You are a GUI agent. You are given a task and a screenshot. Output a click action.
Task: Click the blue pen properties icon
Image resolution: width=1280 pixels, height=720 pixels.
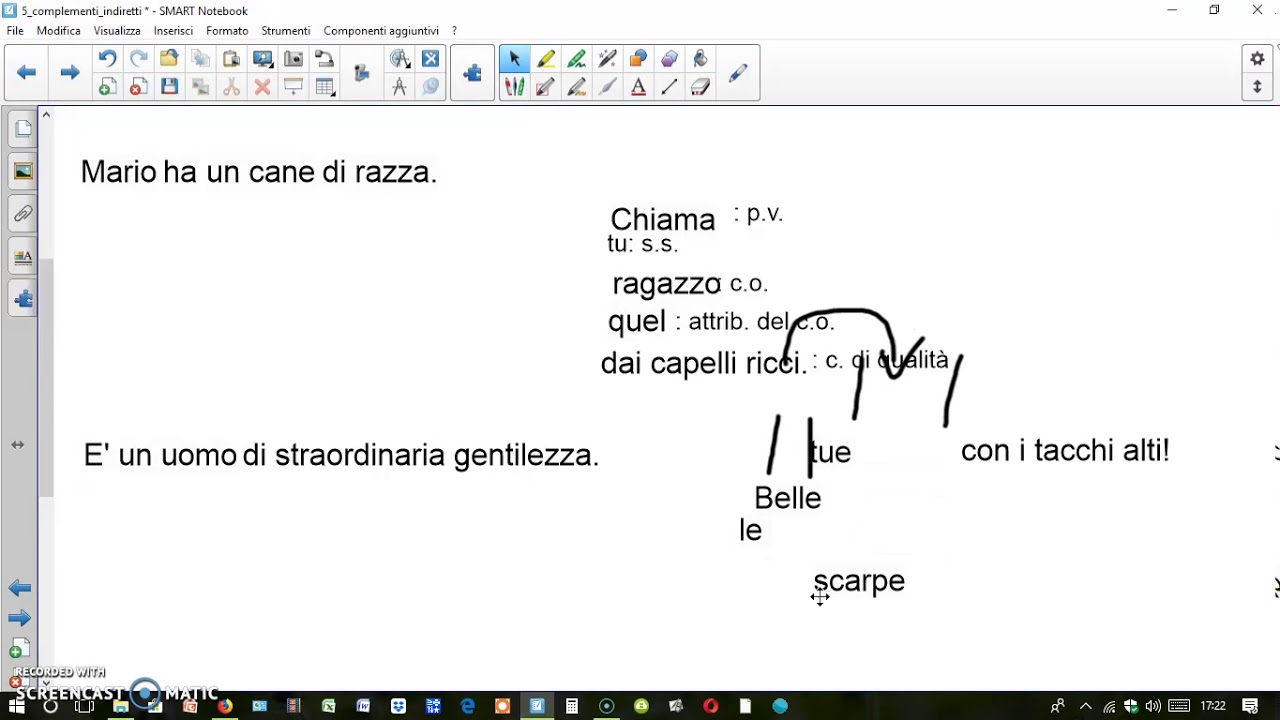(x=738, y=72)
